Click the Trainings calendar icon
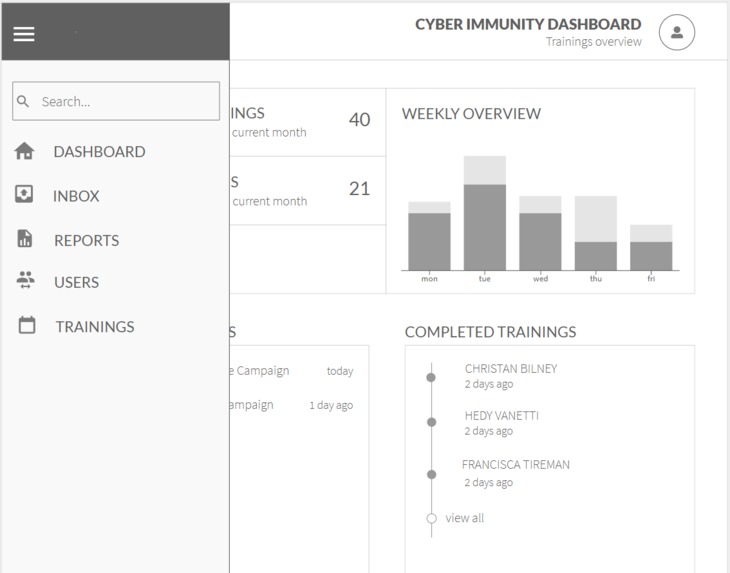 (27, 325)
